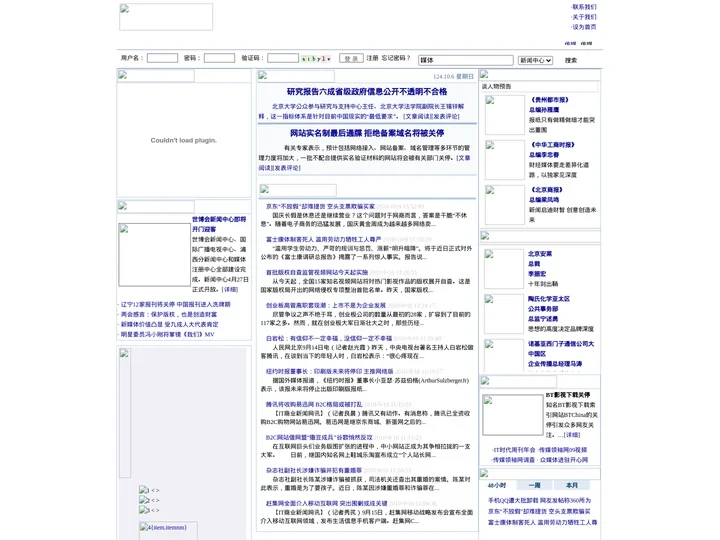Click the 忘记密码? link
The height and width of the screenshot is (540, 720).
(396, 58)
